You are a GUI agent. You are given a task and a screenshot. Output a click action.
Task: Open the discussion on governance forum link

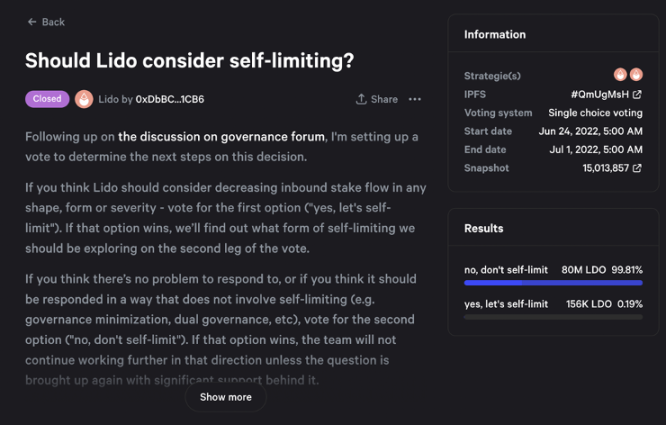click(x=221, y=136)
